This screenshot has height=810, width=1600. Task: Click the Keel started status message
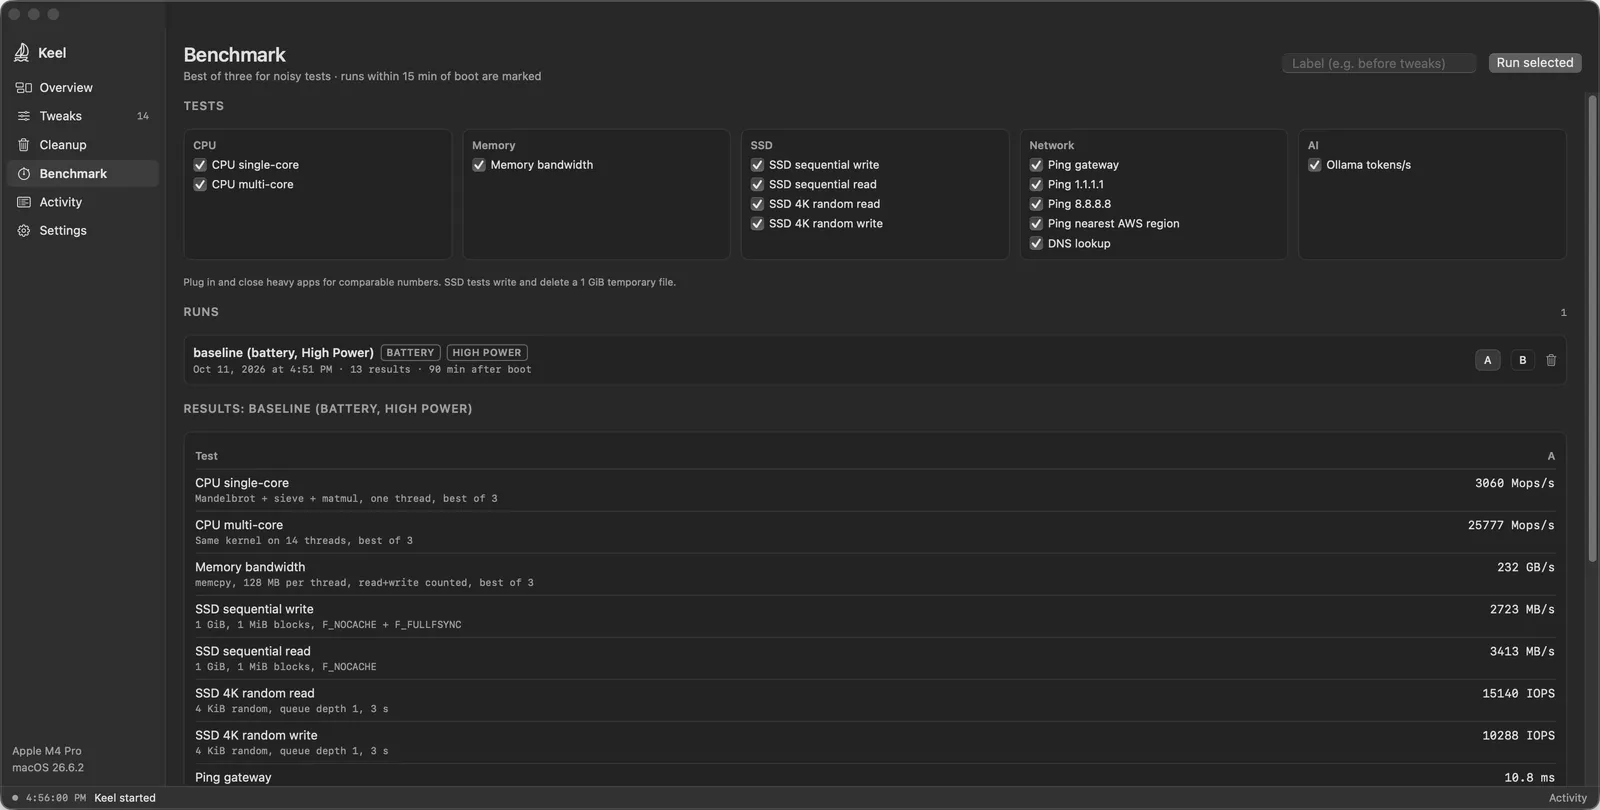click(125, 798)
